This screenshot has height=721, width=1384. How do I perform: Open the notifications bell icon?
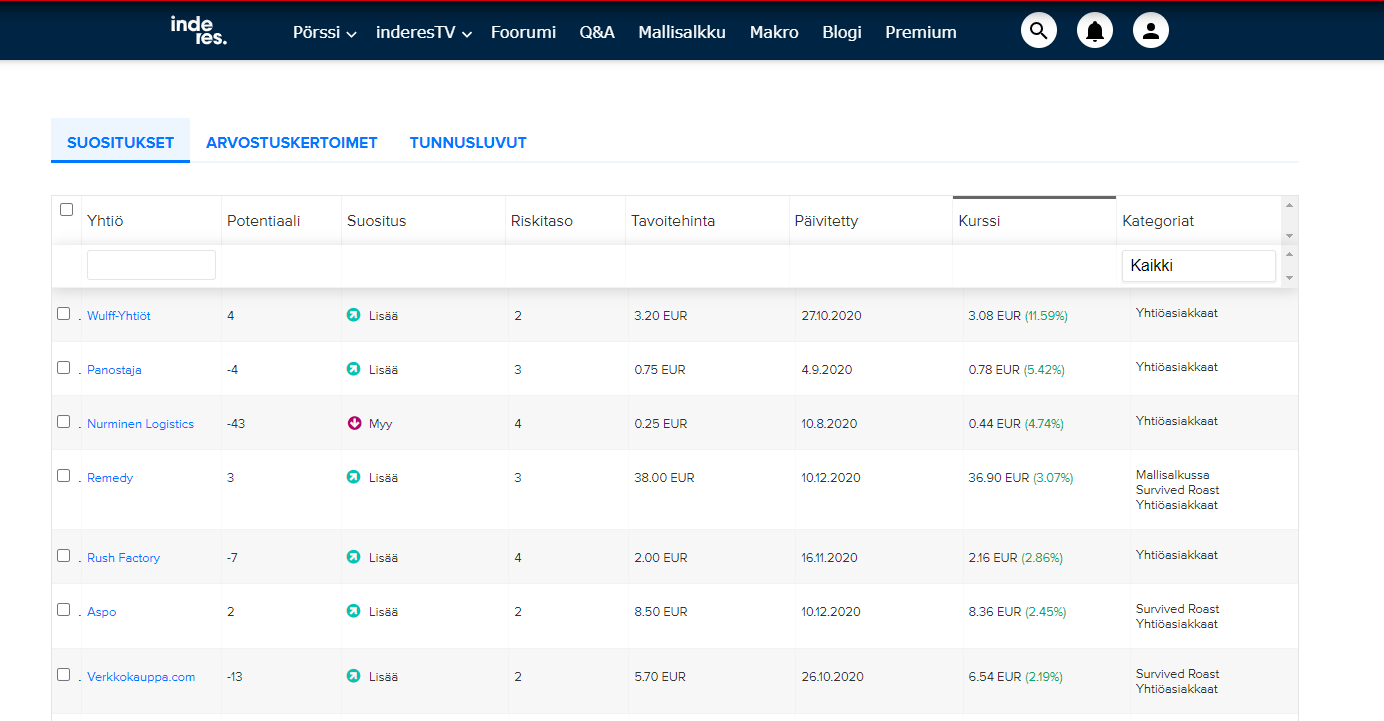(x=1094, y=31)
